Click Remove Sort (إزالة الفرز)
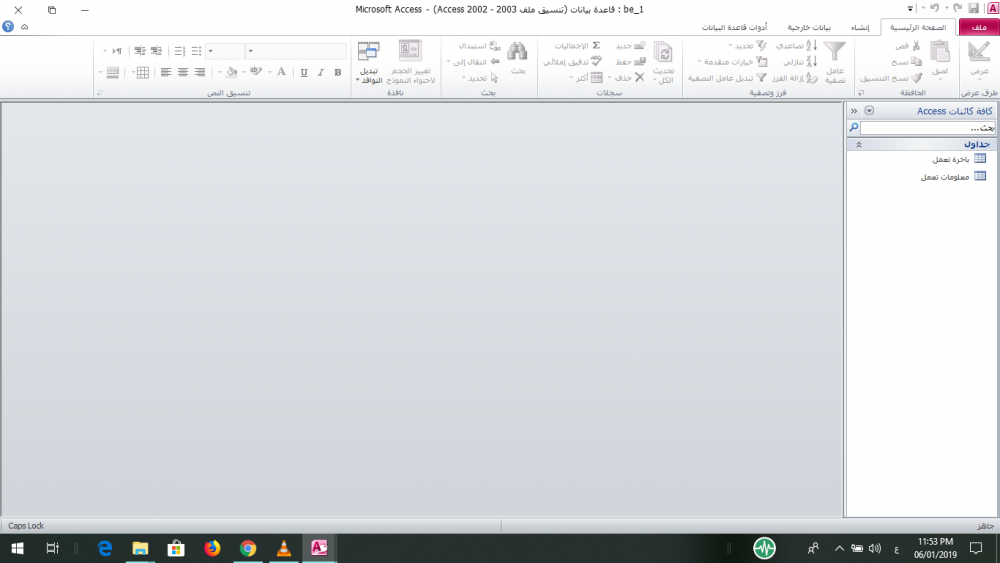1000x563 pixels. pos(795,78)
